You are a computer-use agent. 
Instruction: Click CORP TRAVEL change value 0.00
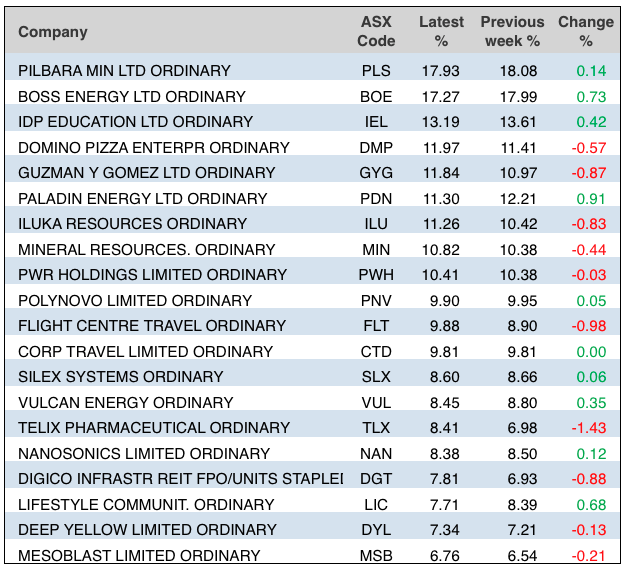pyautogui.click(x=591, y=352)
